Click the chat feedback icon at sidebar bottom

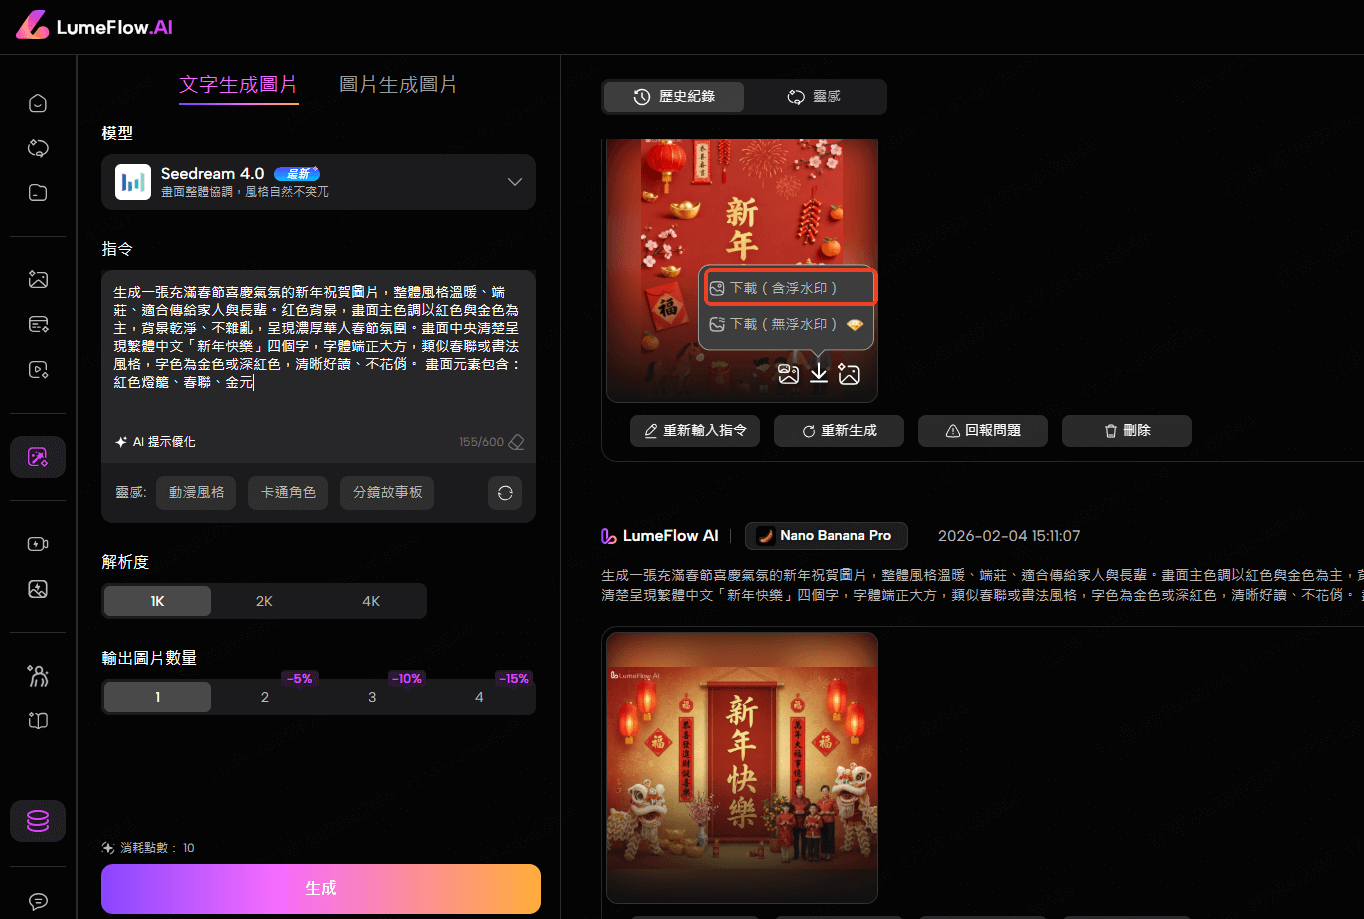click(x=38, y=901)
